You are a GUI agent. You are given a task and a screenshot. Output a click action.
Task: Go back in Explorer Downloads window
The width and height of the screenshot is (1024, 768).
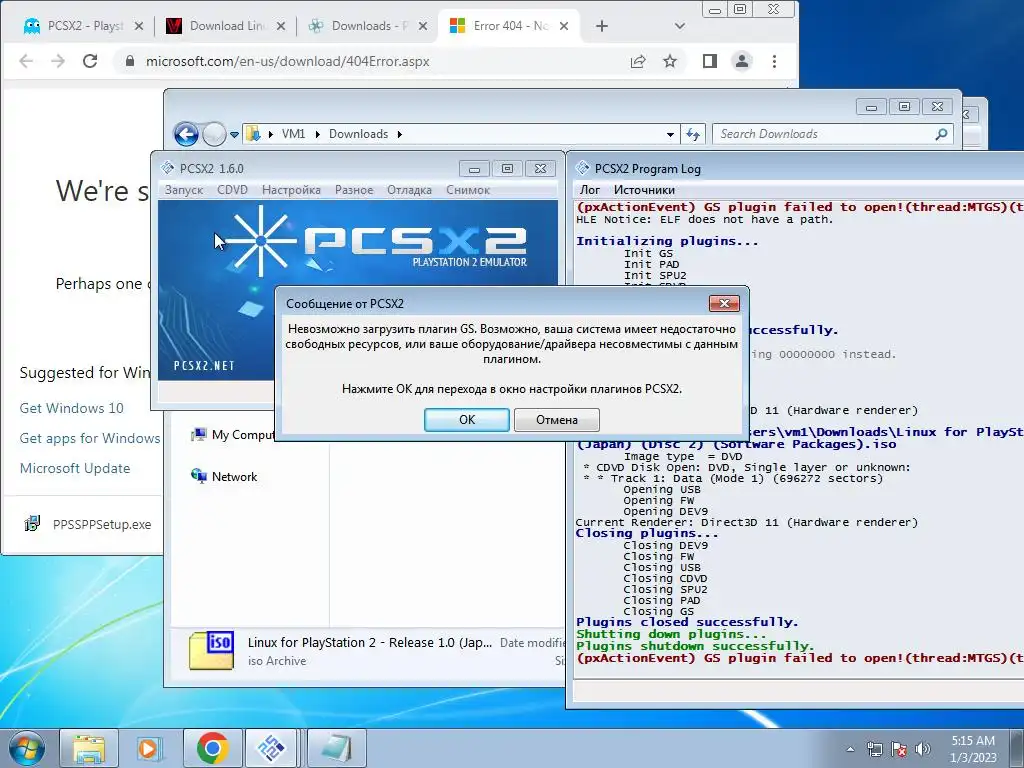click(186, 135)
